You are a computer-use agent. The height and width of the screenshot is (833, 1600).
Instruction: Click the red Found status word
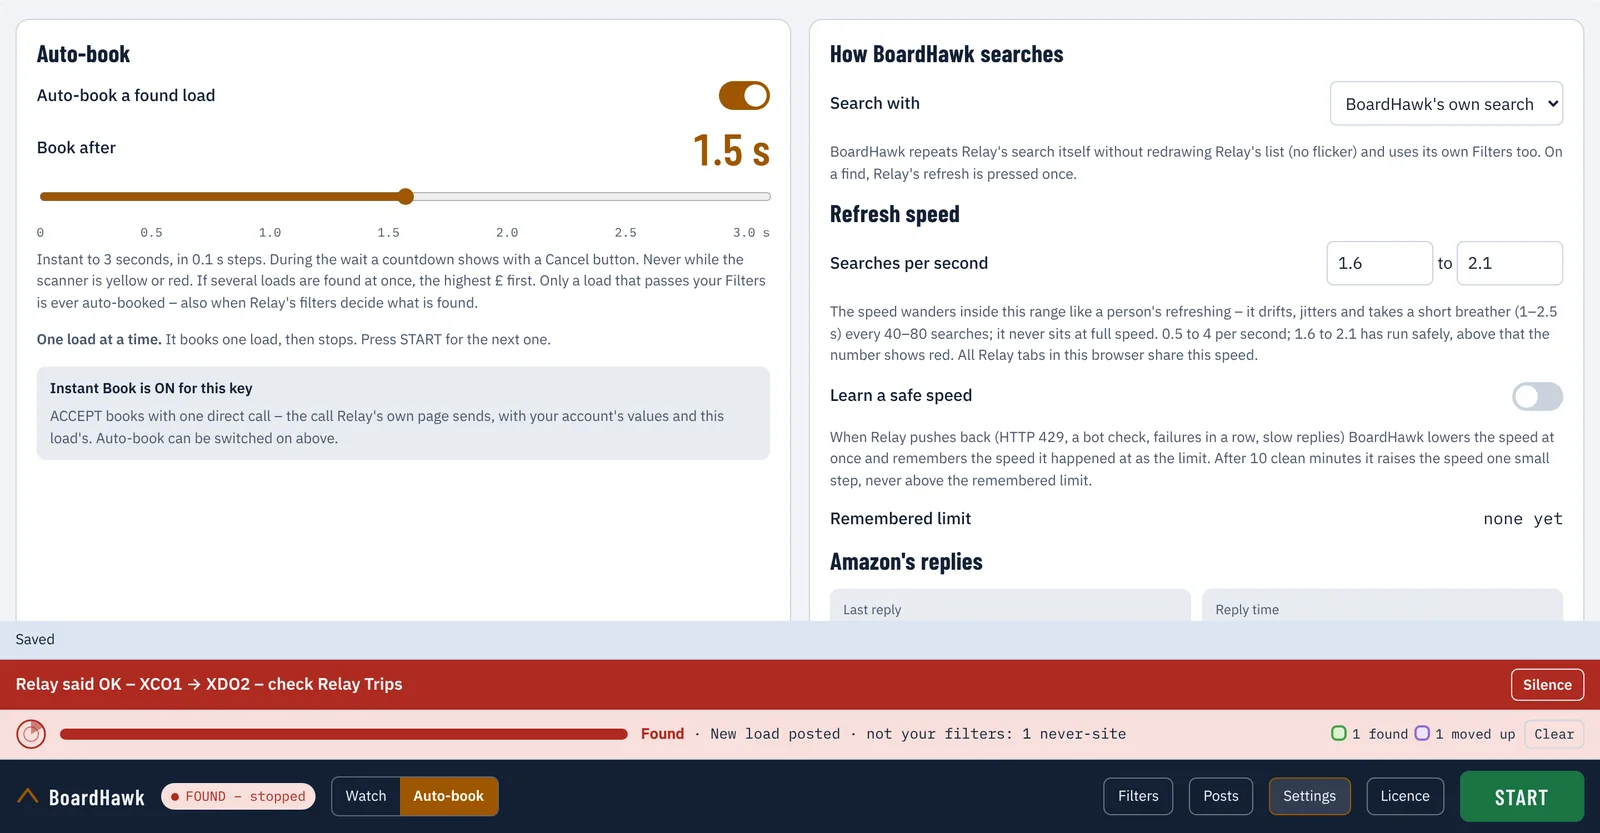[663, 734]
